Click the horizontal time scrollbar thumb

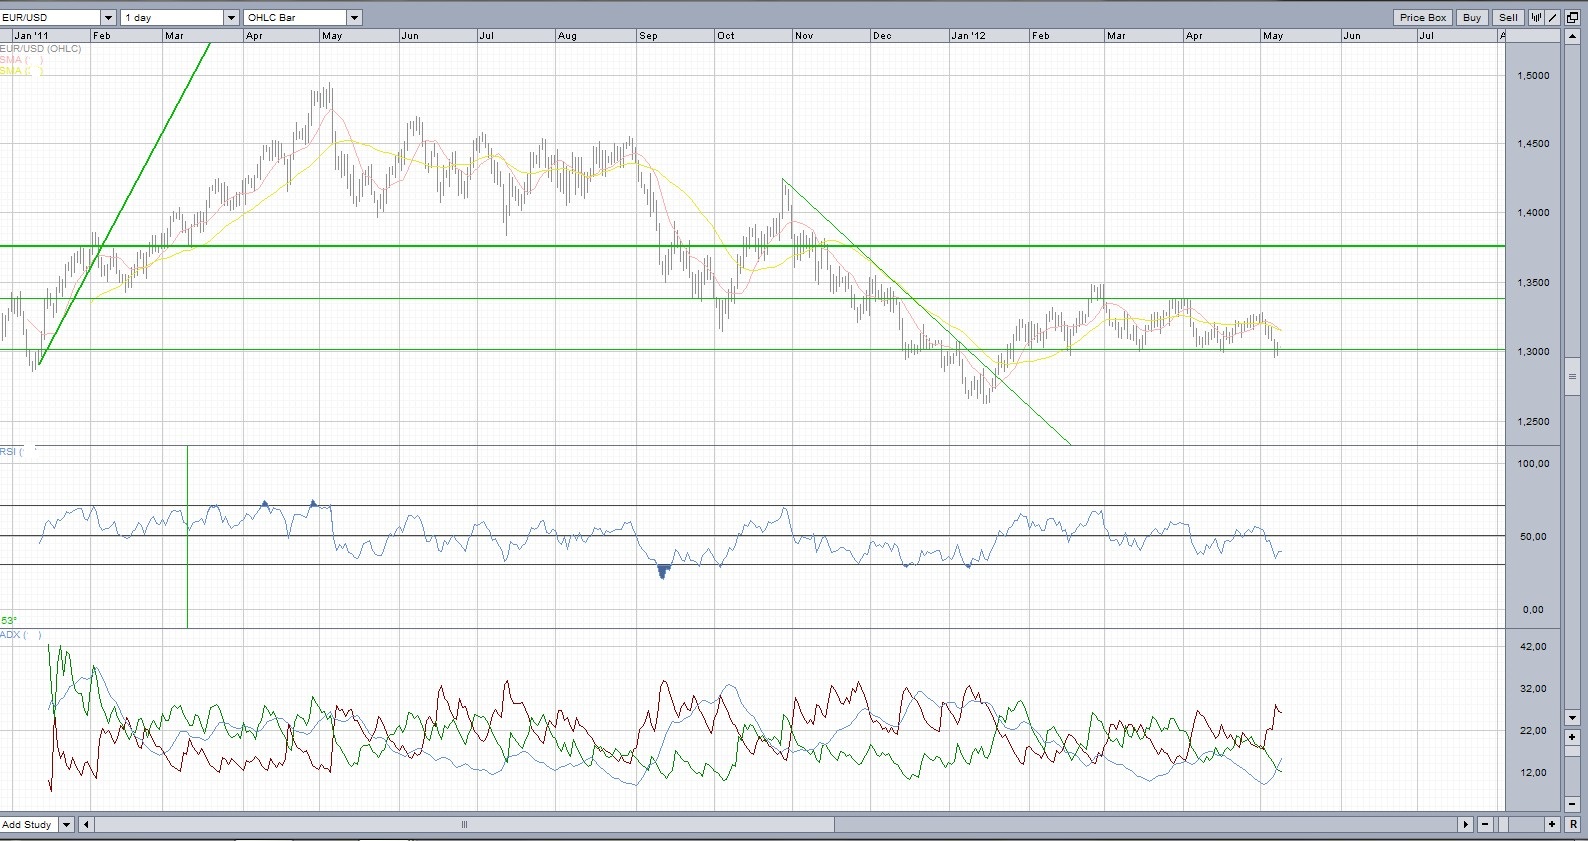click(464, 825)
